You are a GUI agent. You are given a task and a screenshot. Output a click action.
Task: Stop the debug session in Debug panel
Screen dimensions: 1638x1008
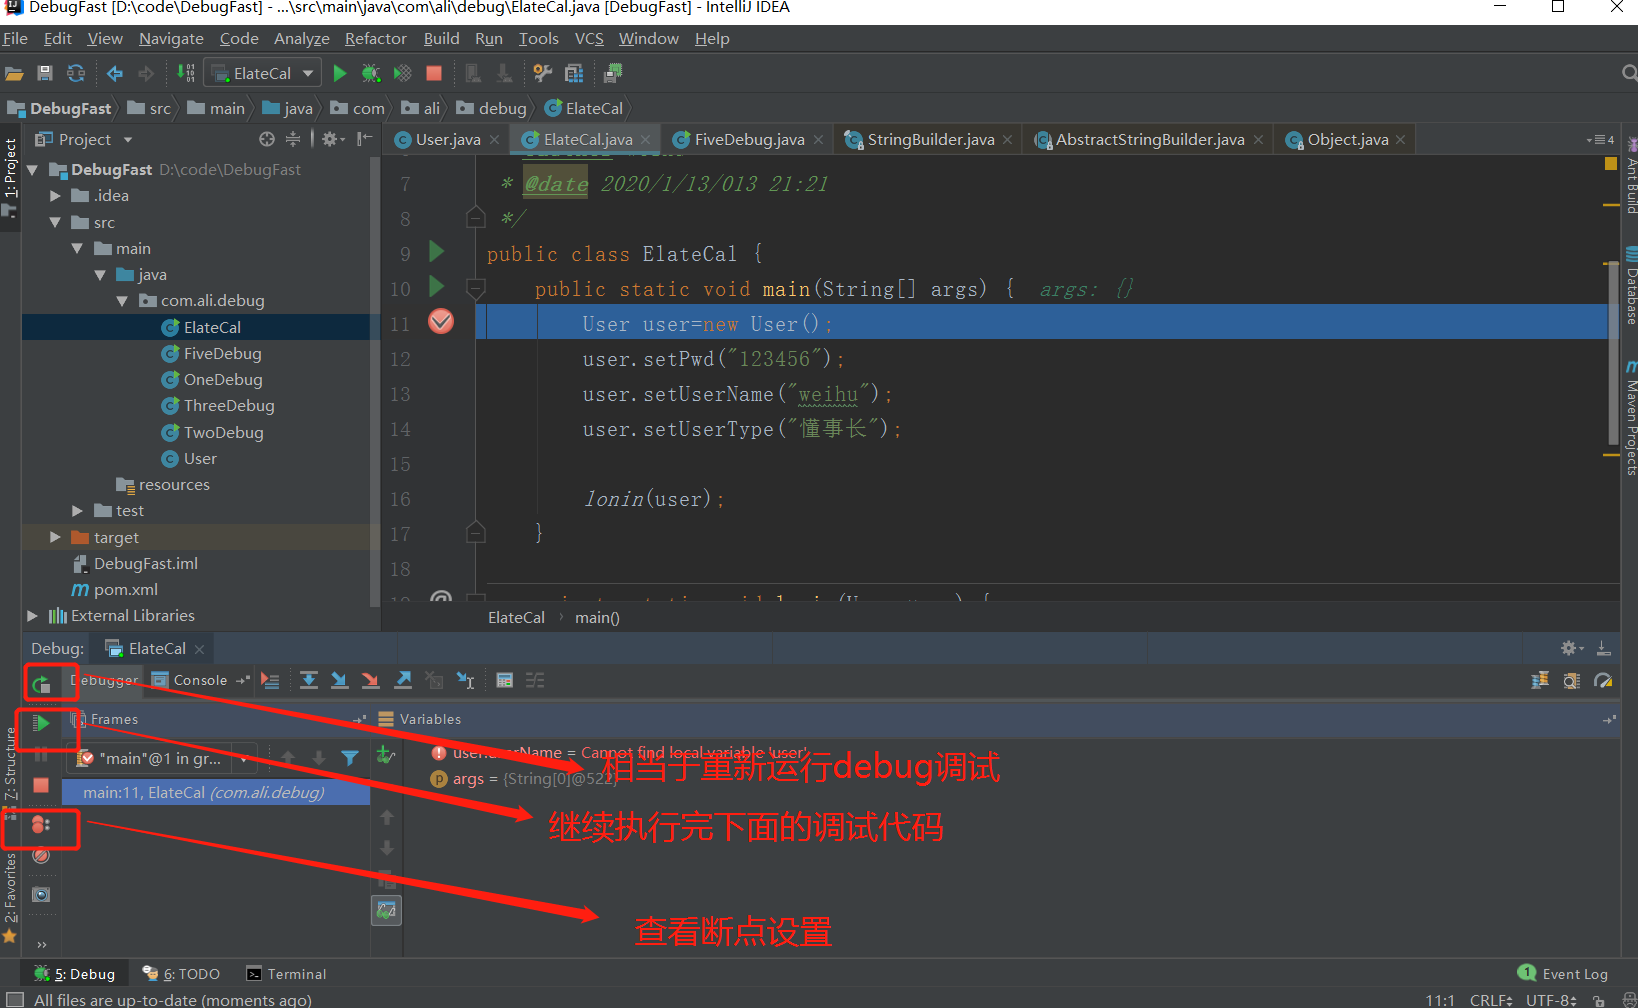pos(41,786)
